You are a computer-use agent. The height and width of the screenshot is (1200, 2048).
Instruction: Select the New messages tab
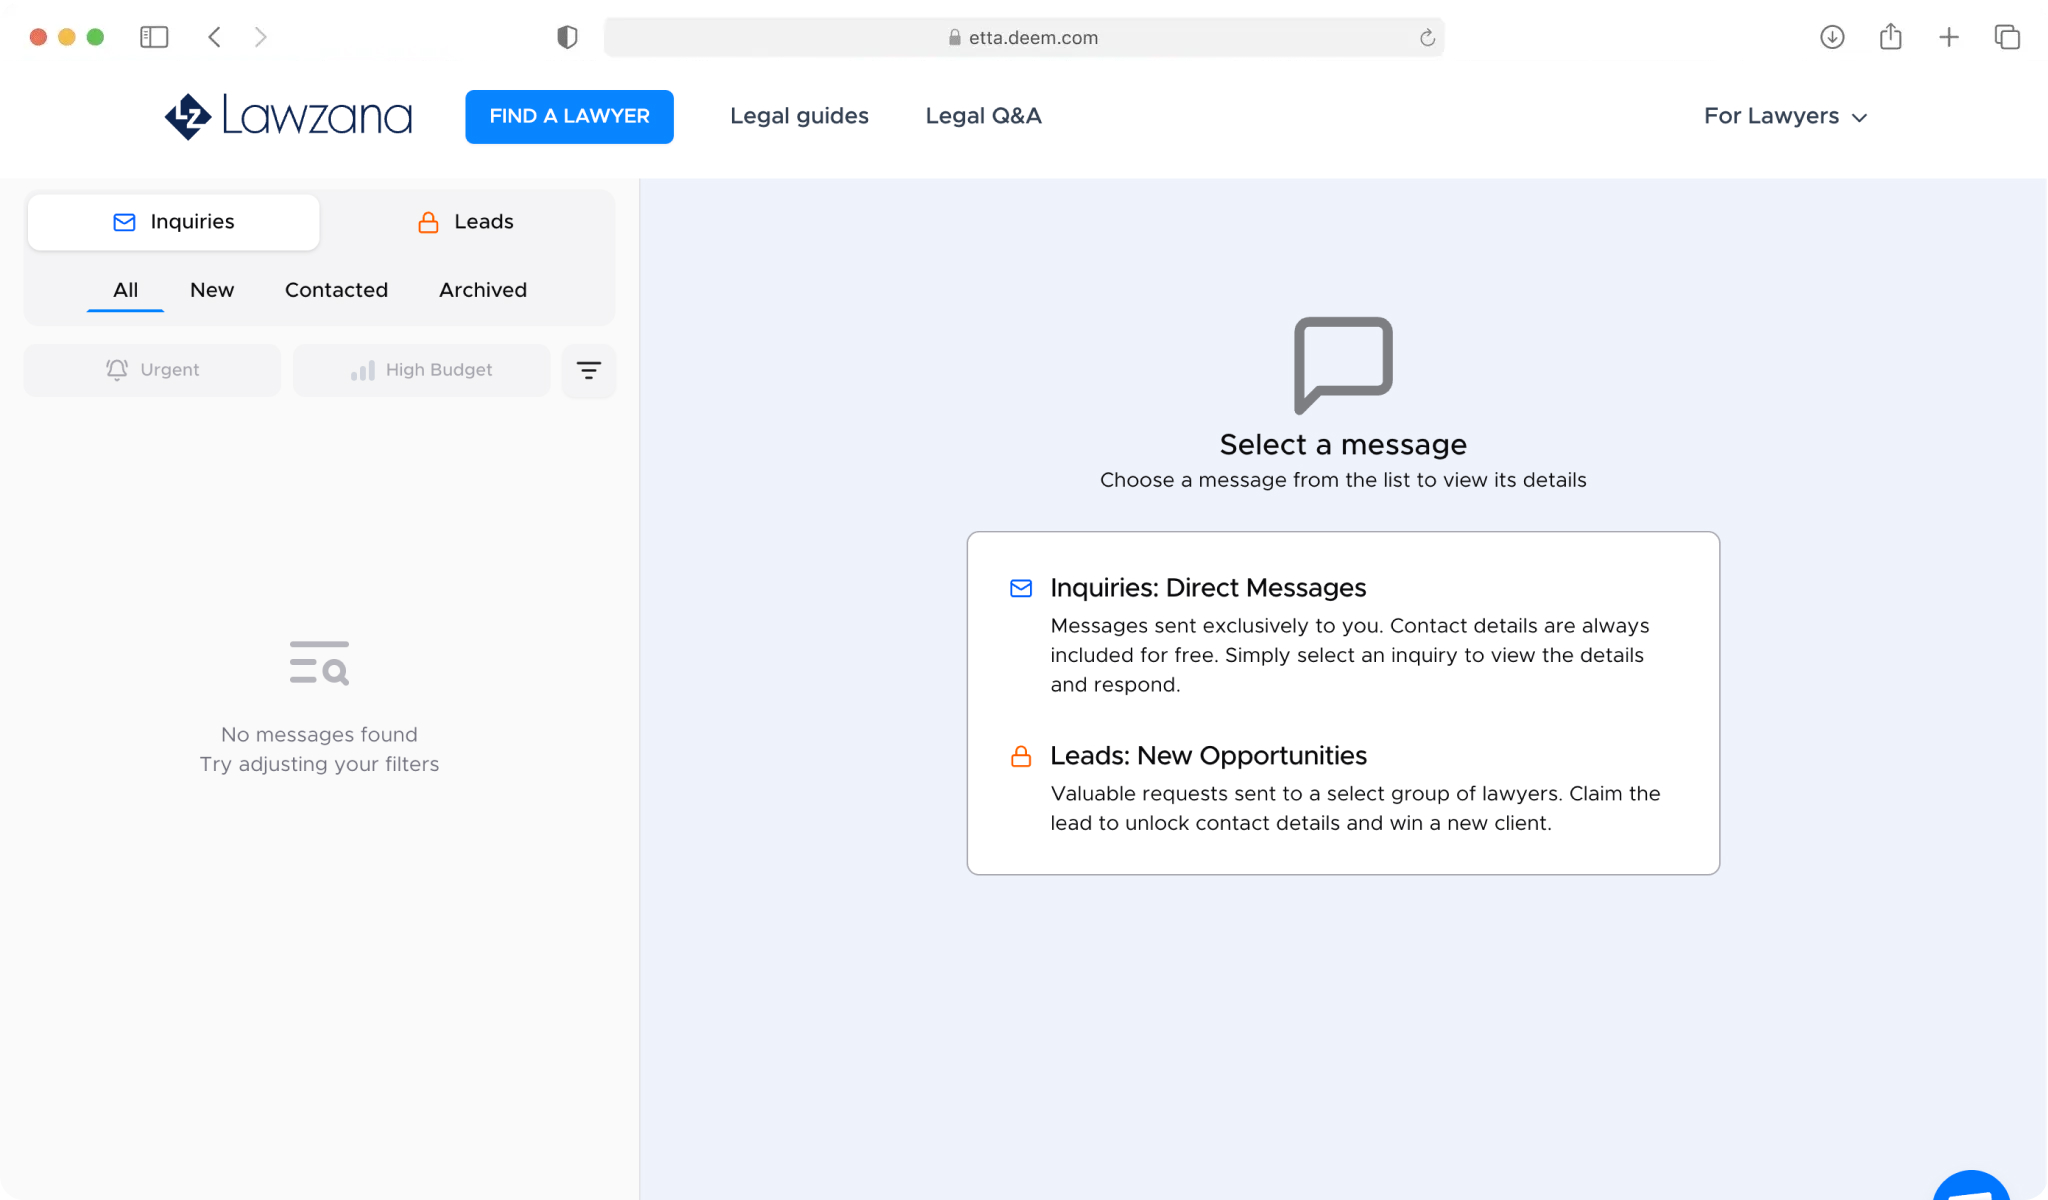[x=212, y=290]
